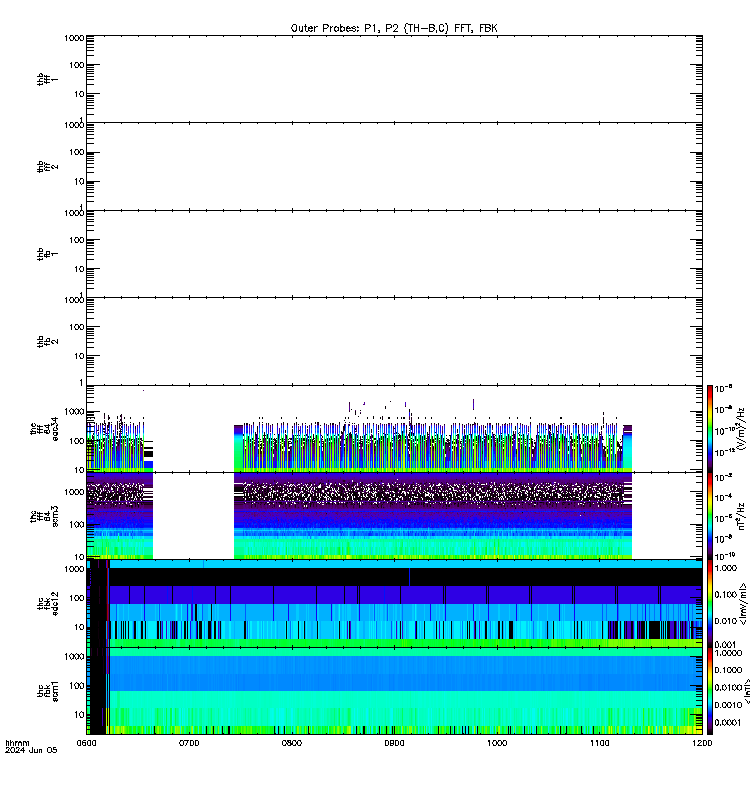Image resolution: width=750 pixels, height=800 pixels.
Task: Click the scm3 nT²/Hz color bar
Action: pyautogui.click(x=710, y=516)
